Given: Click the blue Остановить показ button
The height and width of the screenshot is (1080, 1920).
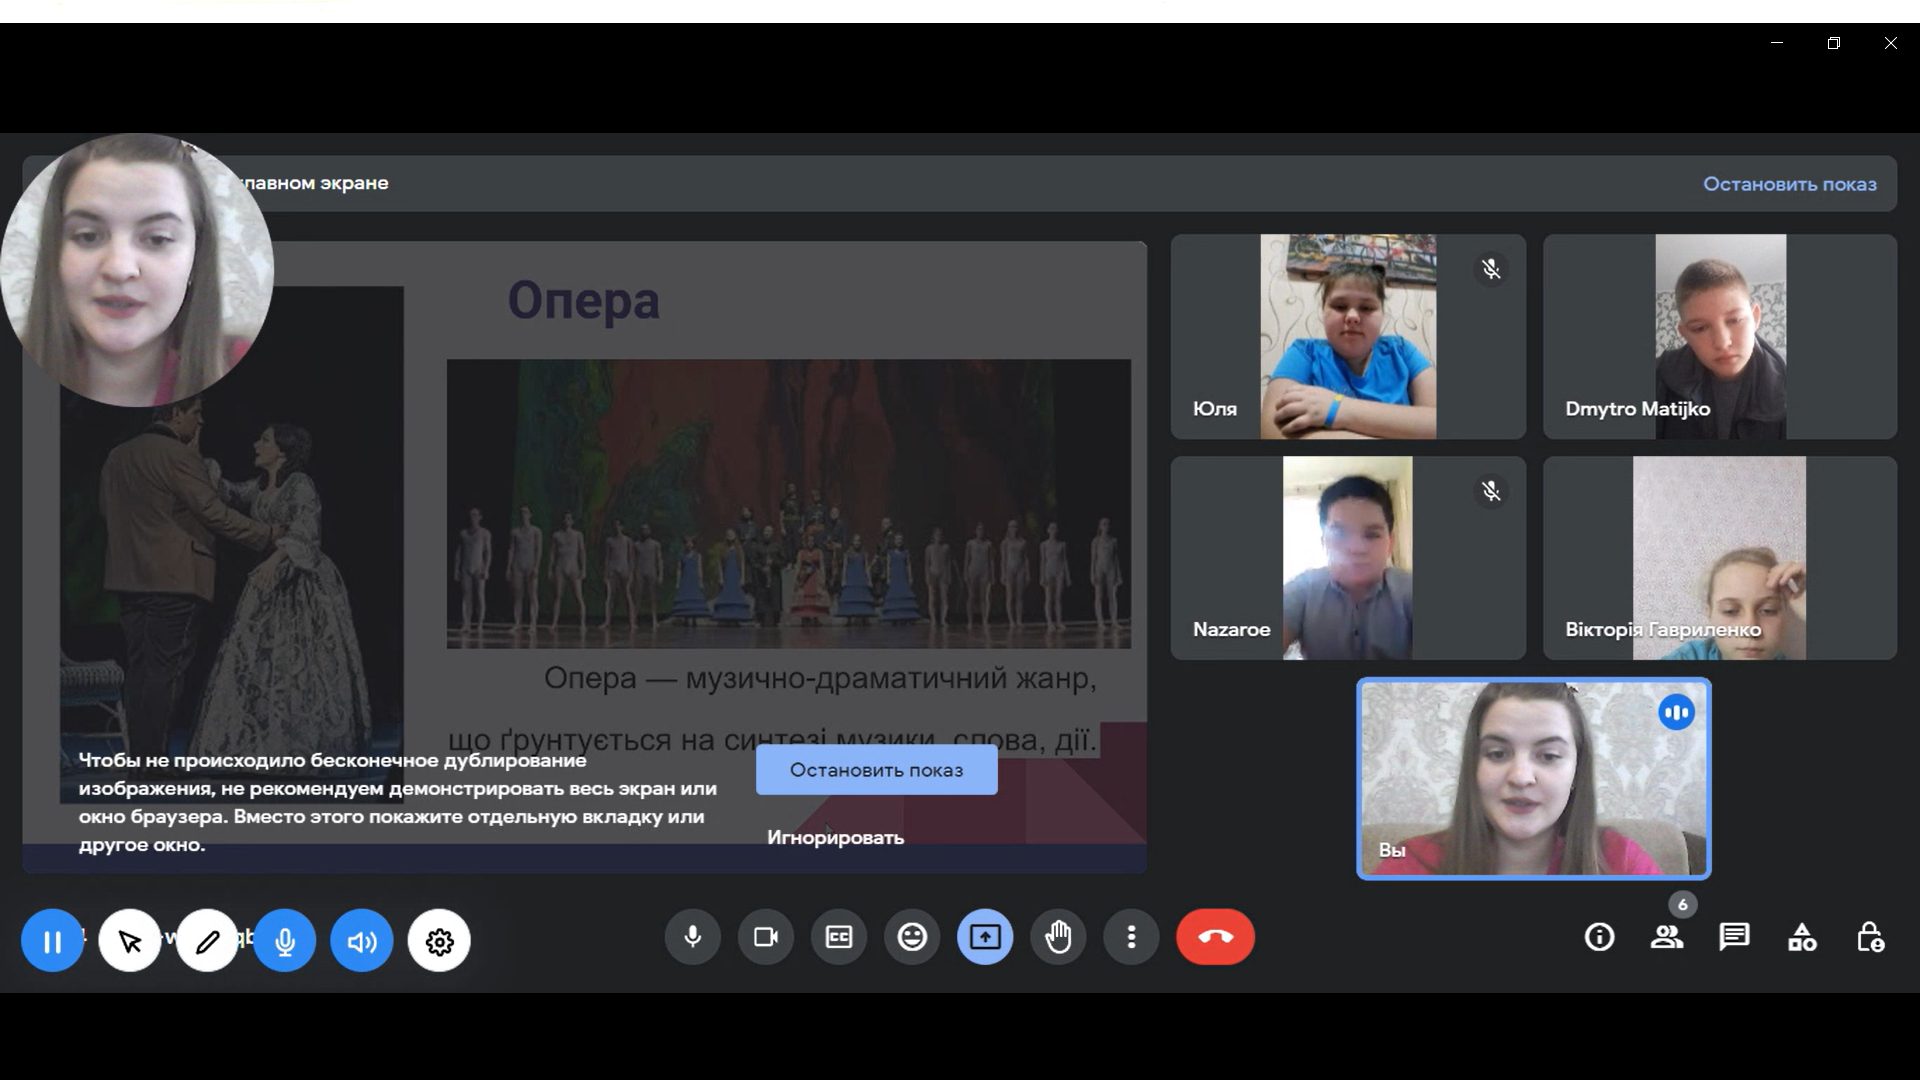Looking at the screenshot, I should [x=876, y=770].
